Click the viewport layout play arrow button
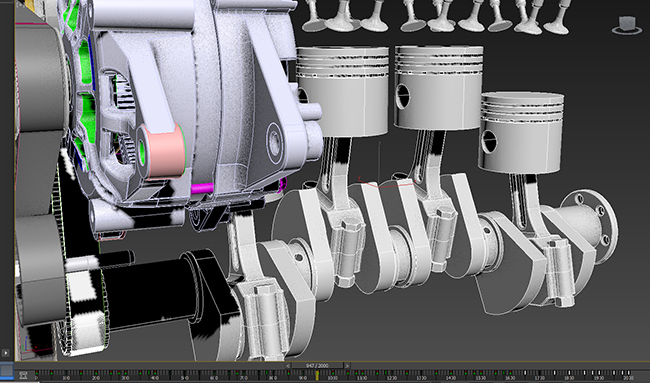 (x=5, y=353)
